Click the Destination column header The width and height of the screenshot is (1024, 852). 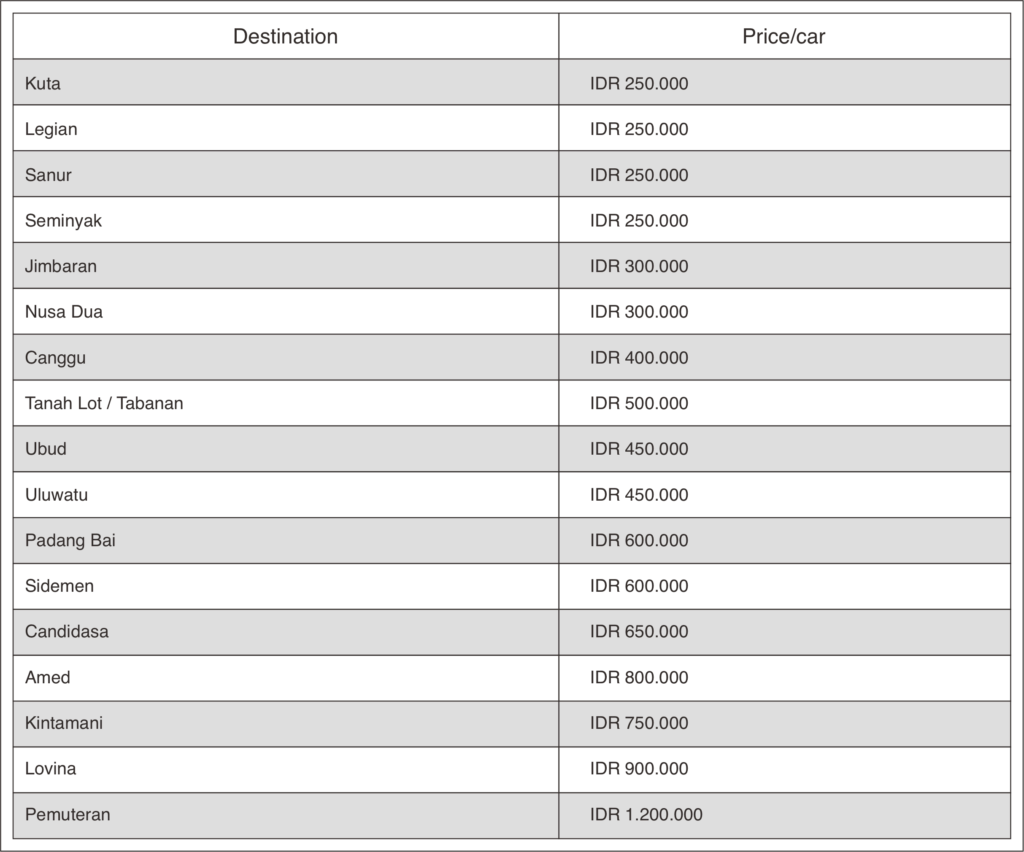click(285, 37)
